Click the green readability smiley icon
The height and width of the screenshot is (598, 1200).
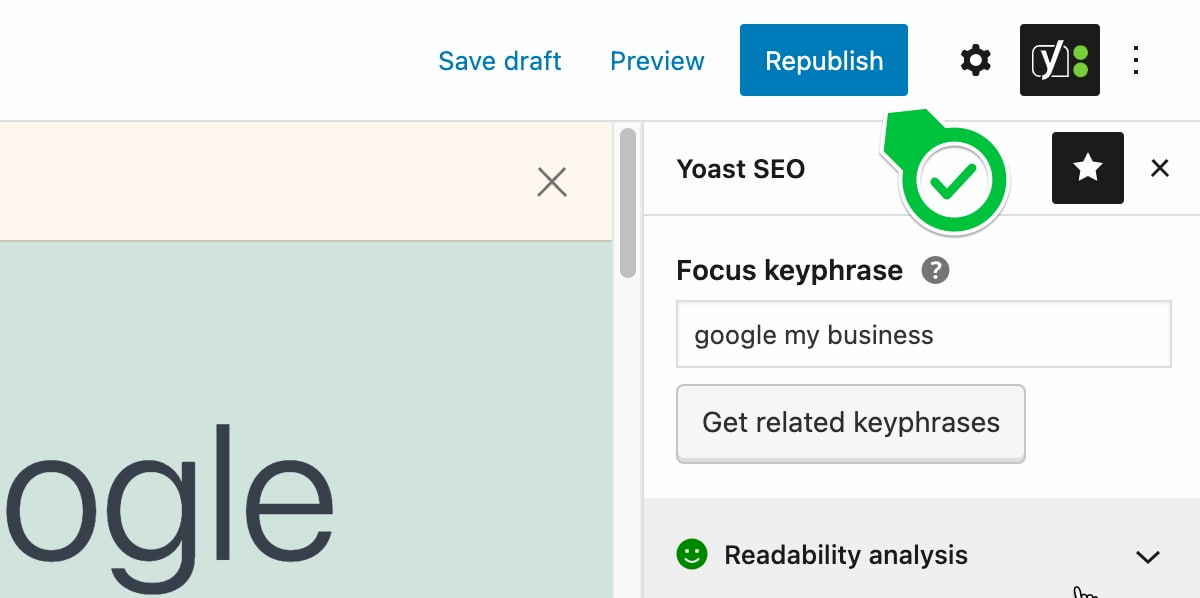(691, 554)
